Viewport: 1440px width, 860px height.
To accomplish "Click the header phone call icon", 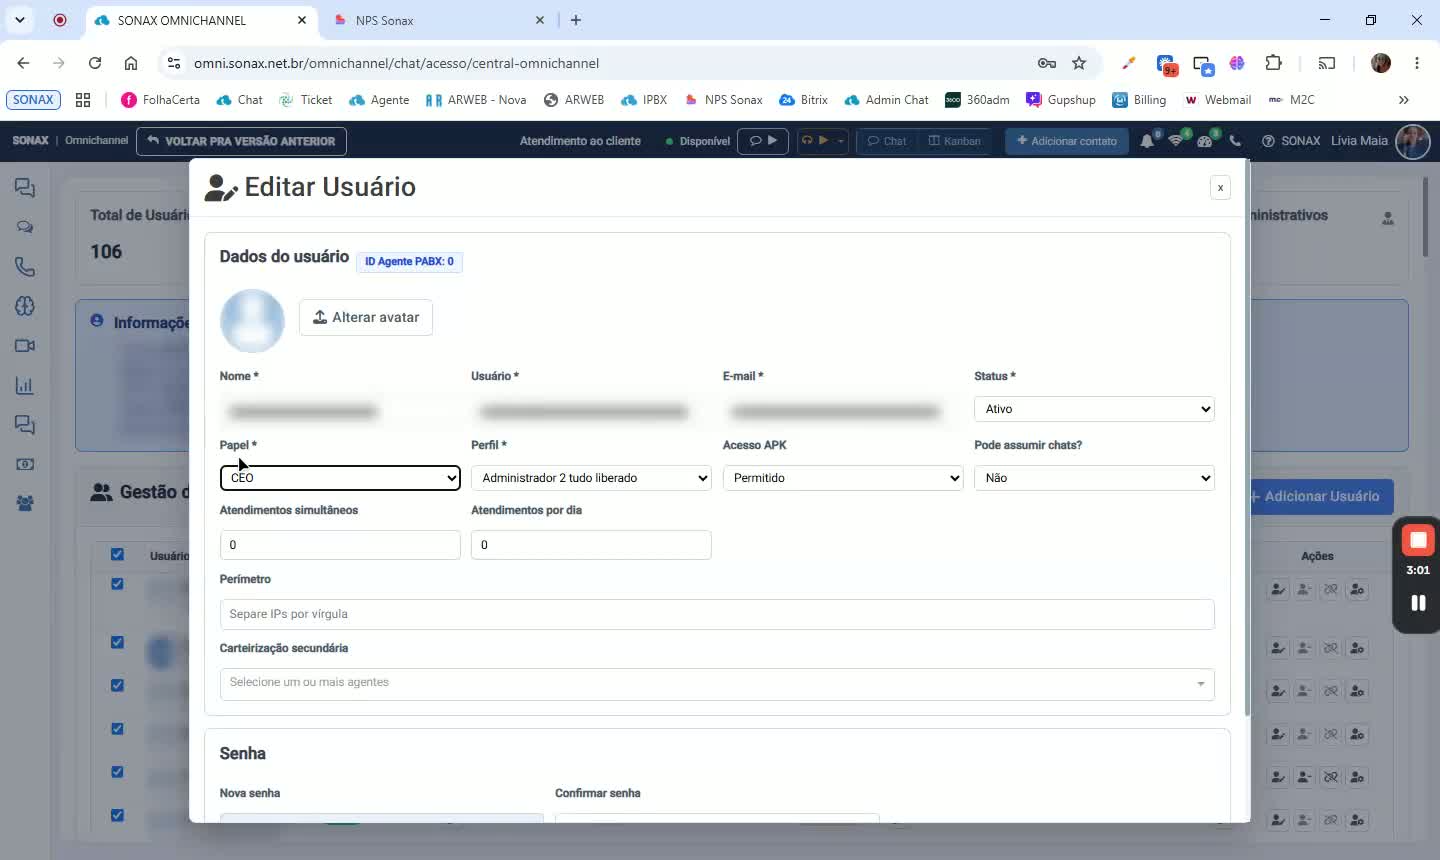I will (1235, 141).
